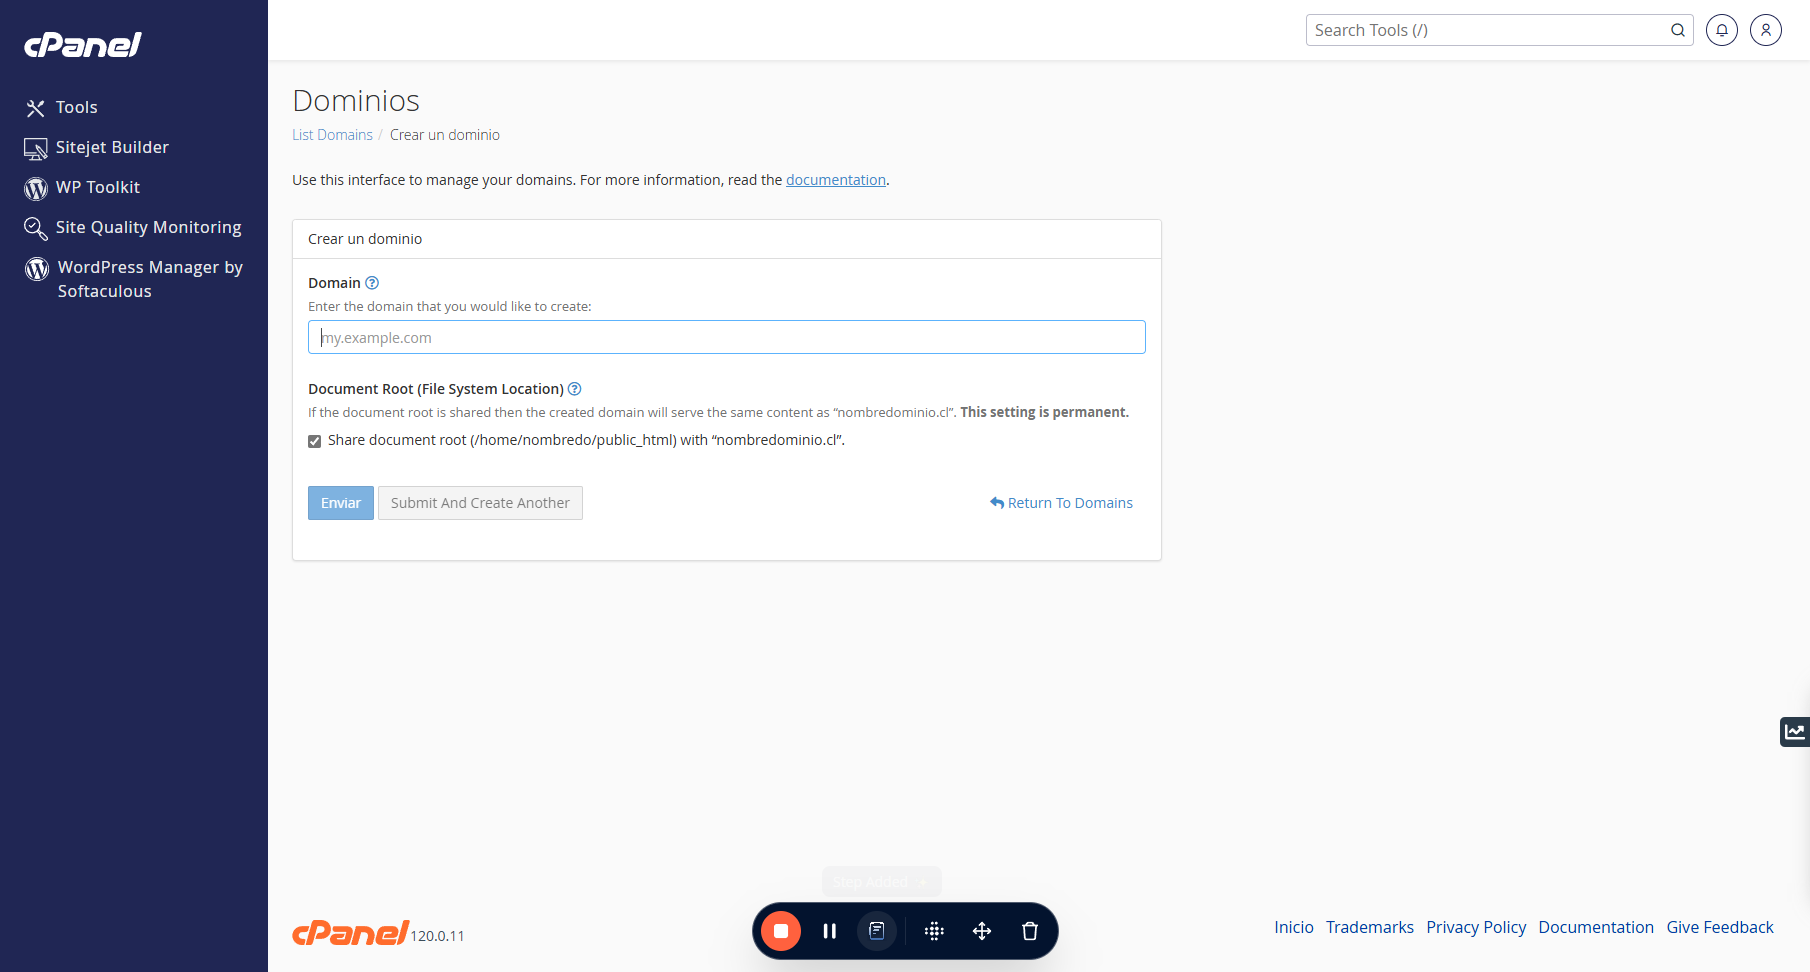
Task: Open Tools from the sidebar
Action: coord(76,107)
